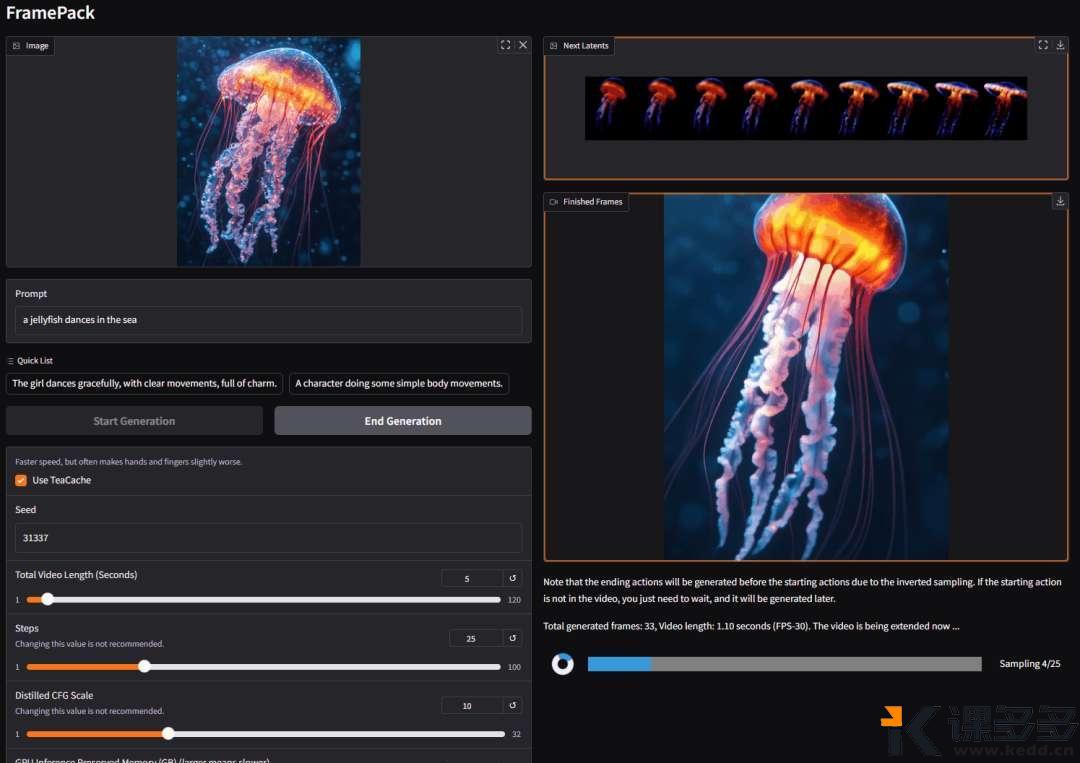1080x763 pixels.
Task: Pick the 'simple body movements' quick prompt
Action: (x=398, y=383)
